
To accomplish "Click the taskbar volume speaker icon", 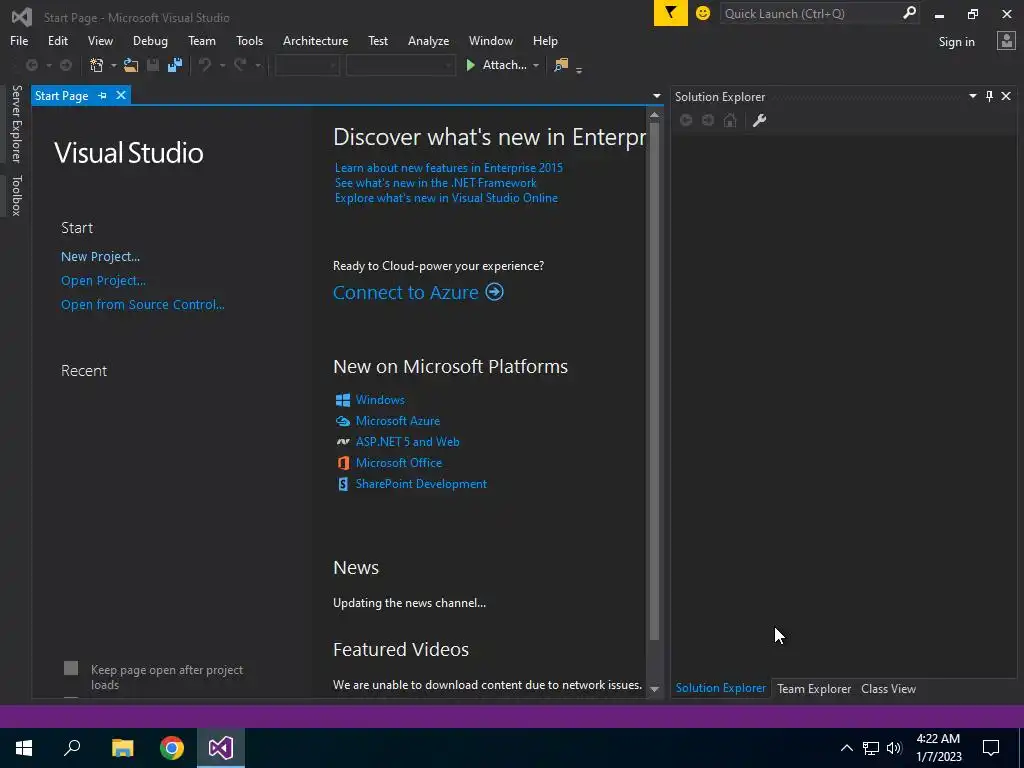I will pos(894,748).
